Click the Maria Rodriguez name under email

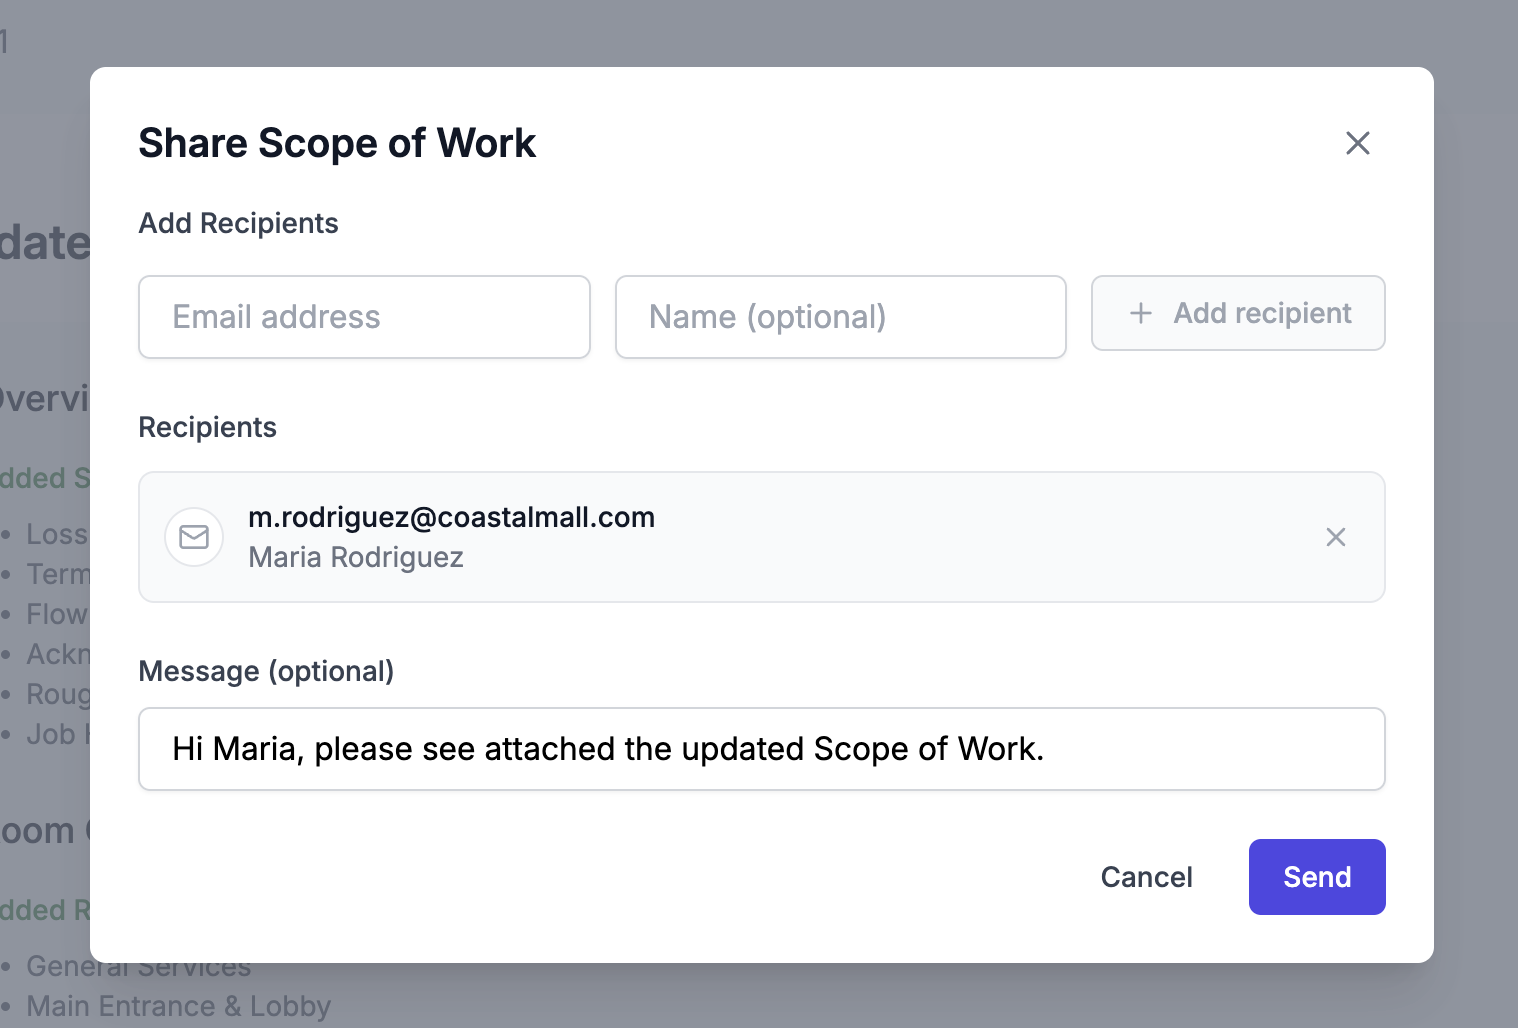356,557
